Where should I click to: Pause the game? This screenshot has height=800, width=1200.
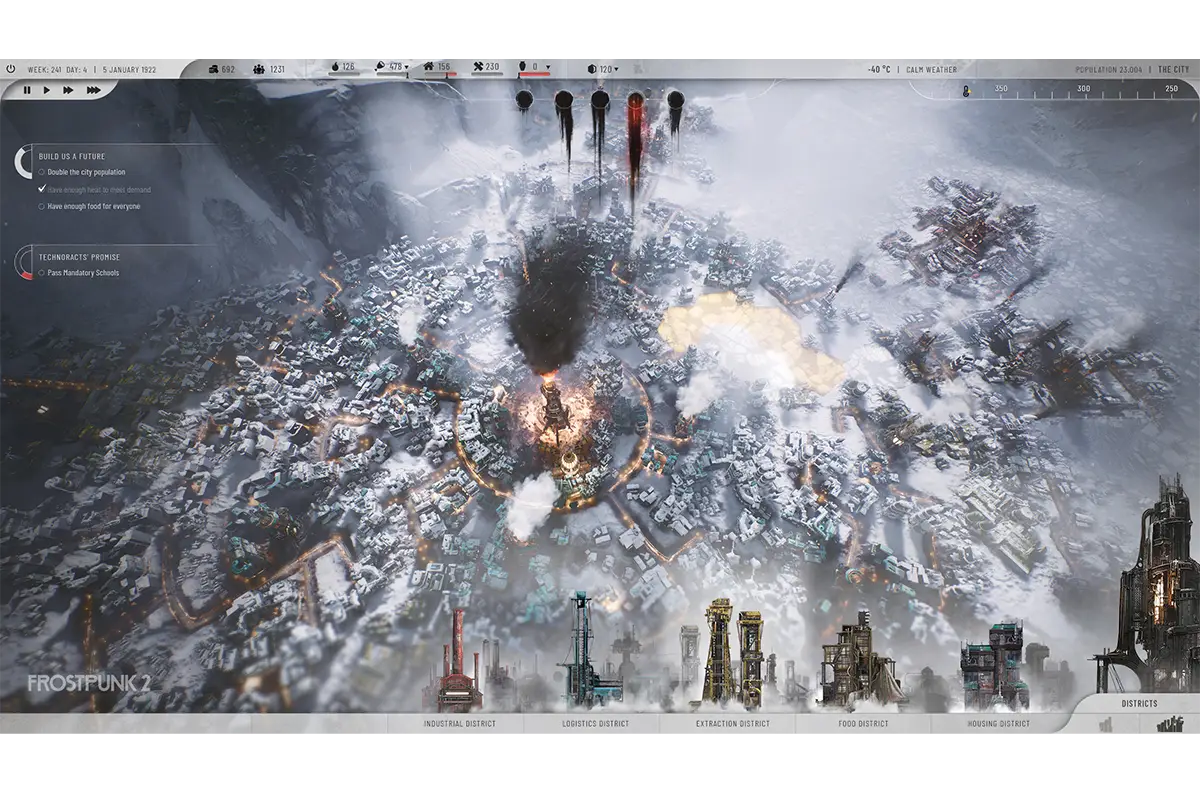[x=27, y=90]
